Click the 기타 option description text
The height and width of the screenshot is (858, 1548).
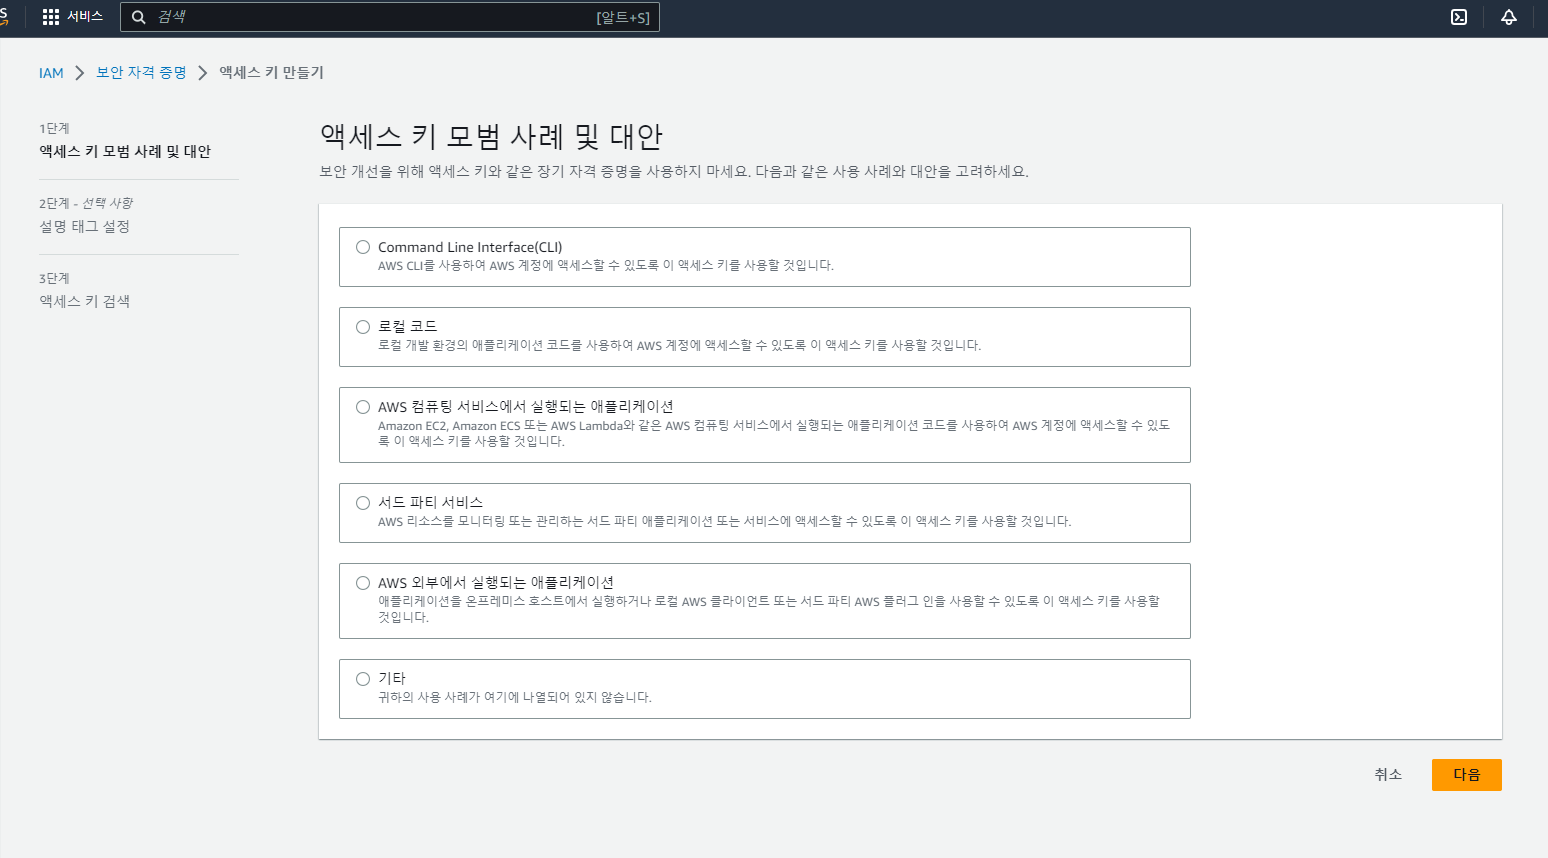pyautogui.click(x=515, y=698)
